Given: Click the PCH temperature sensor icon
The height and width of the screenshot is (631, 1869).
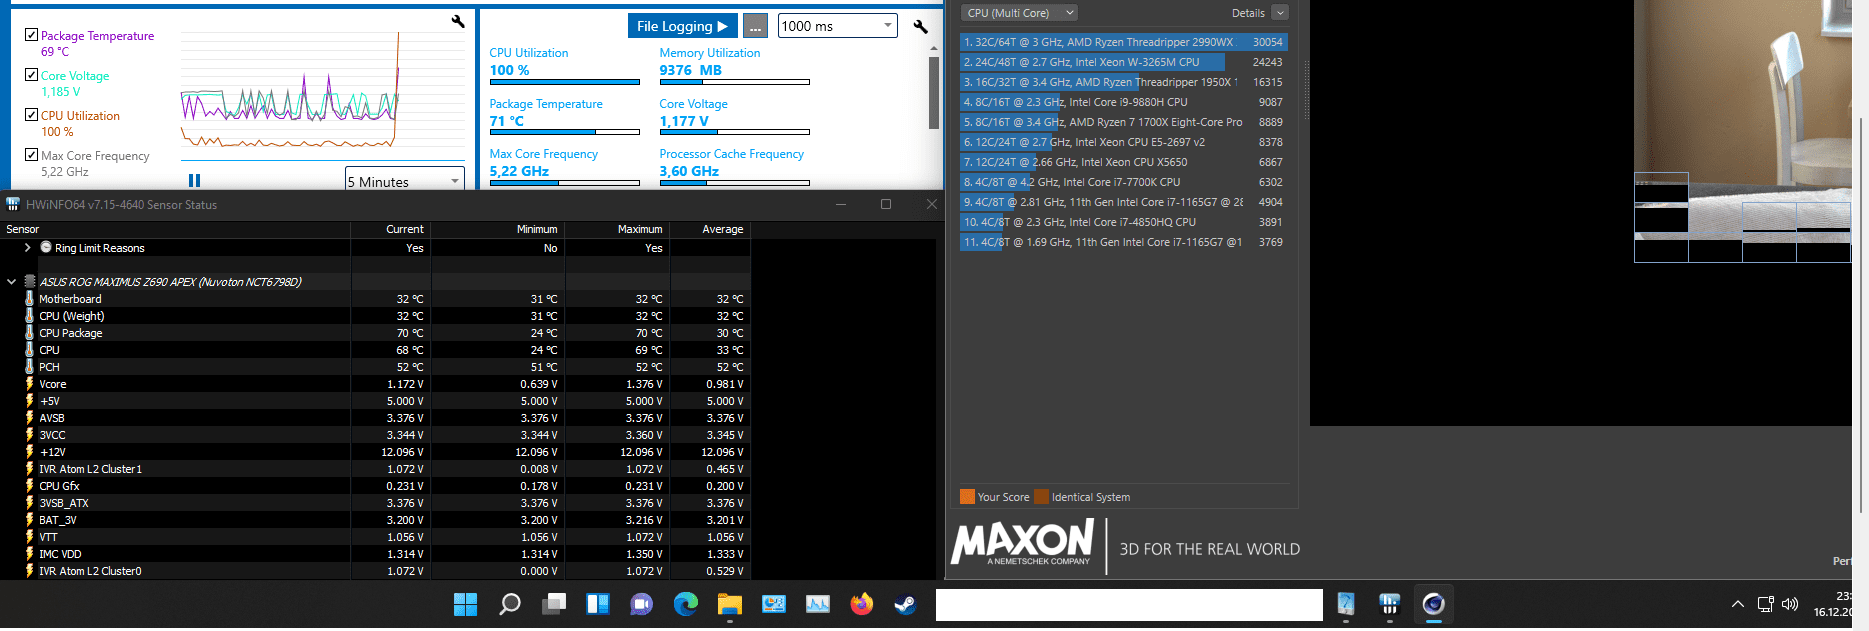Looking at the screenshot, I should coord(30,367).
